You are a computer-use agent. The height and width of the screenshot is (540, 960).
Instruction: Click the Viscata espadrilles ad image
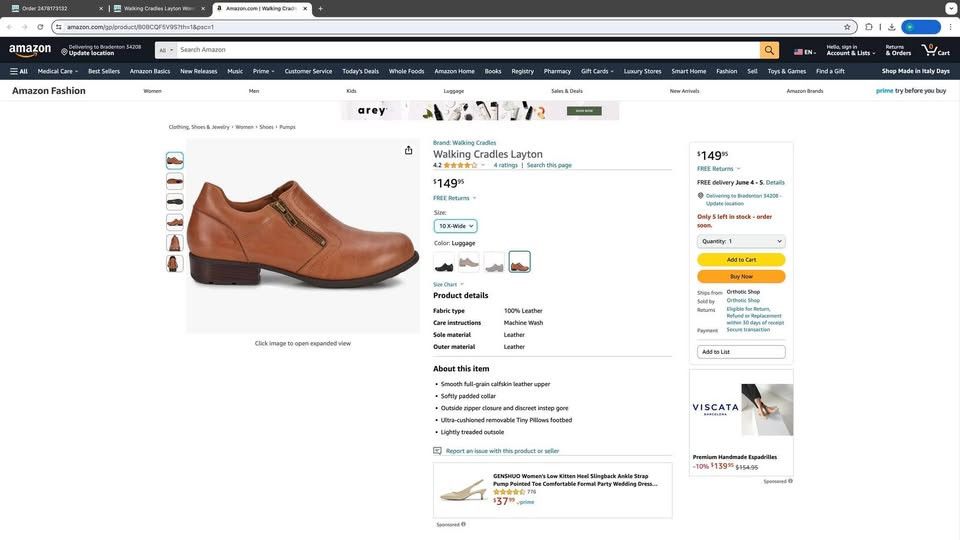coord(767,410)
